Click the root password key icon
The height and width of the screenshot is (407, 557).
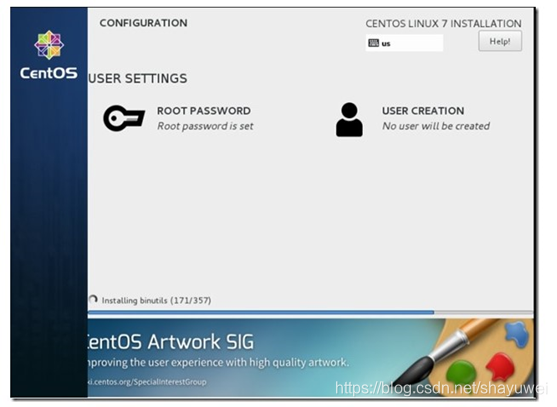(124, 118)
